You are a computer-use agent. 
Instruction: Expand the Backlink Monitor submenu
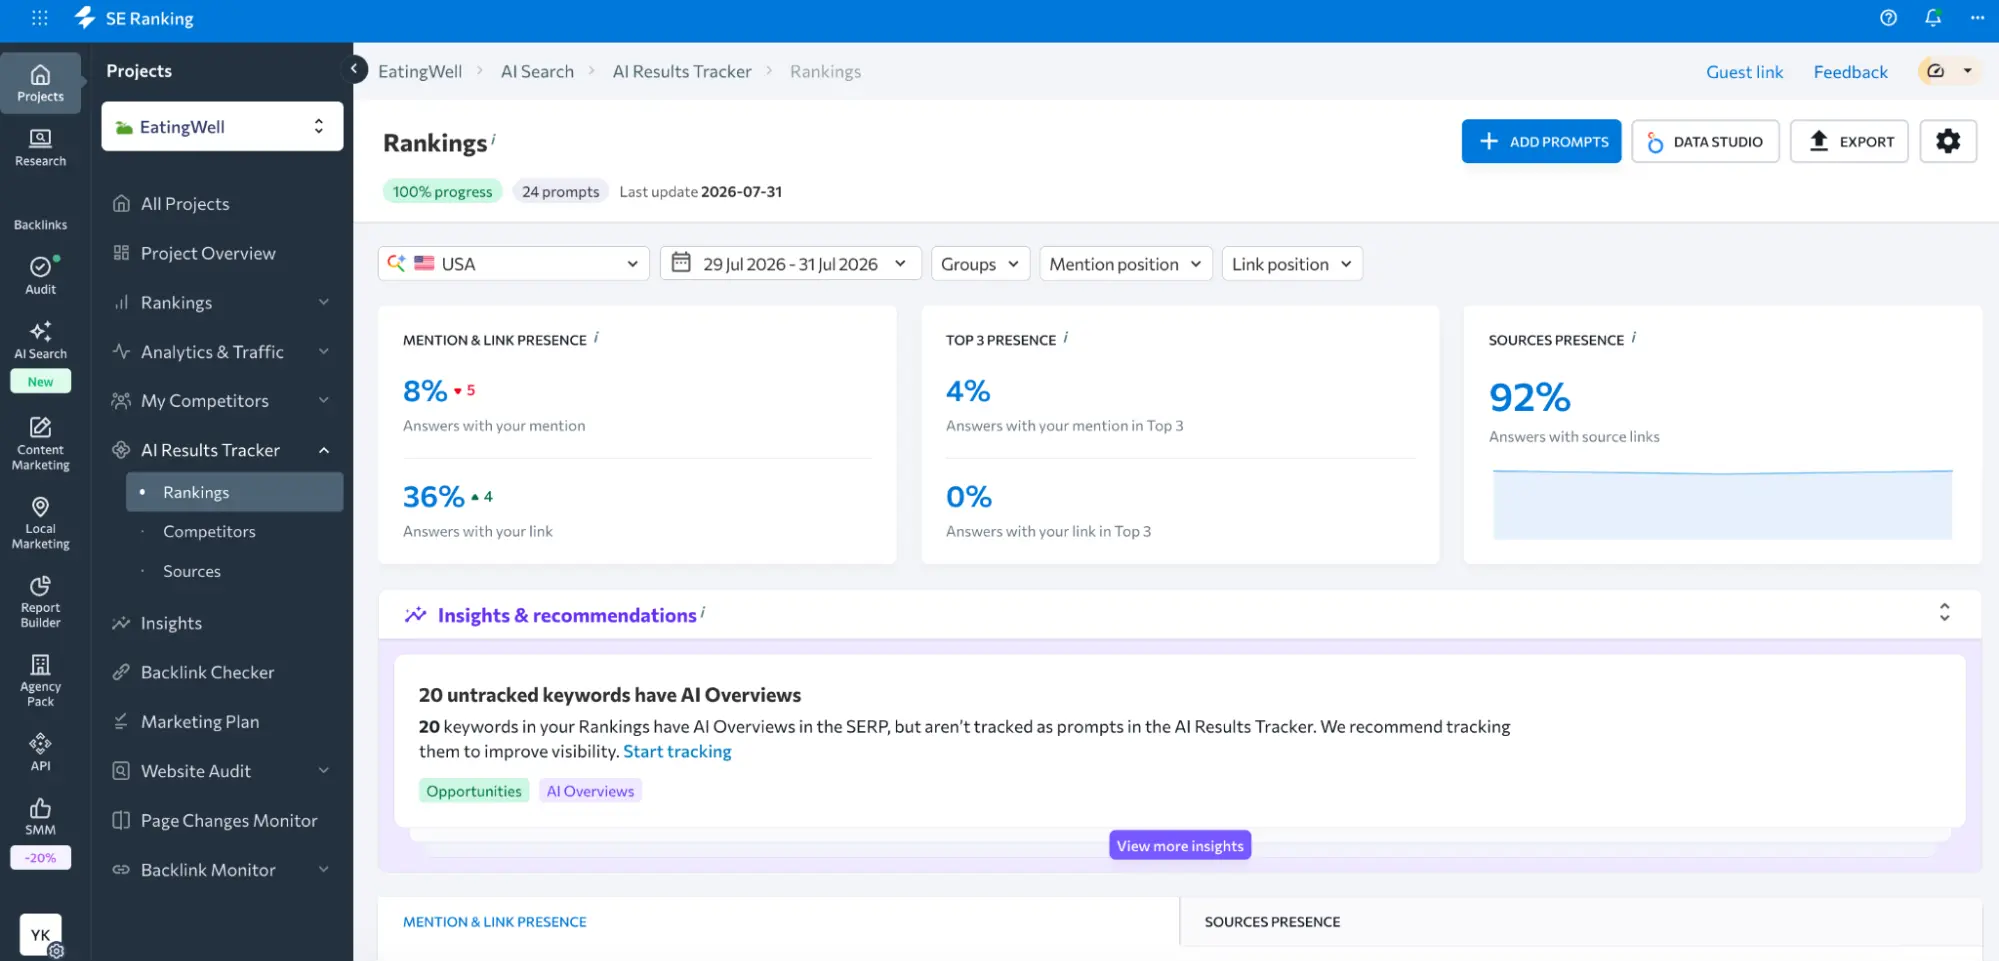tap(324, 869)
